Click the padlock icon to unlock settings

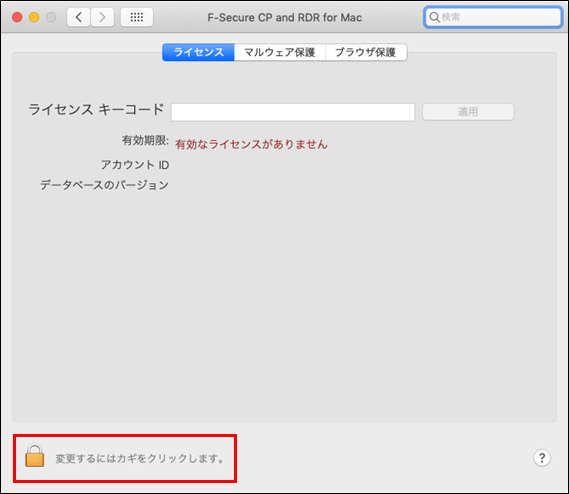(x=35, y=456)
